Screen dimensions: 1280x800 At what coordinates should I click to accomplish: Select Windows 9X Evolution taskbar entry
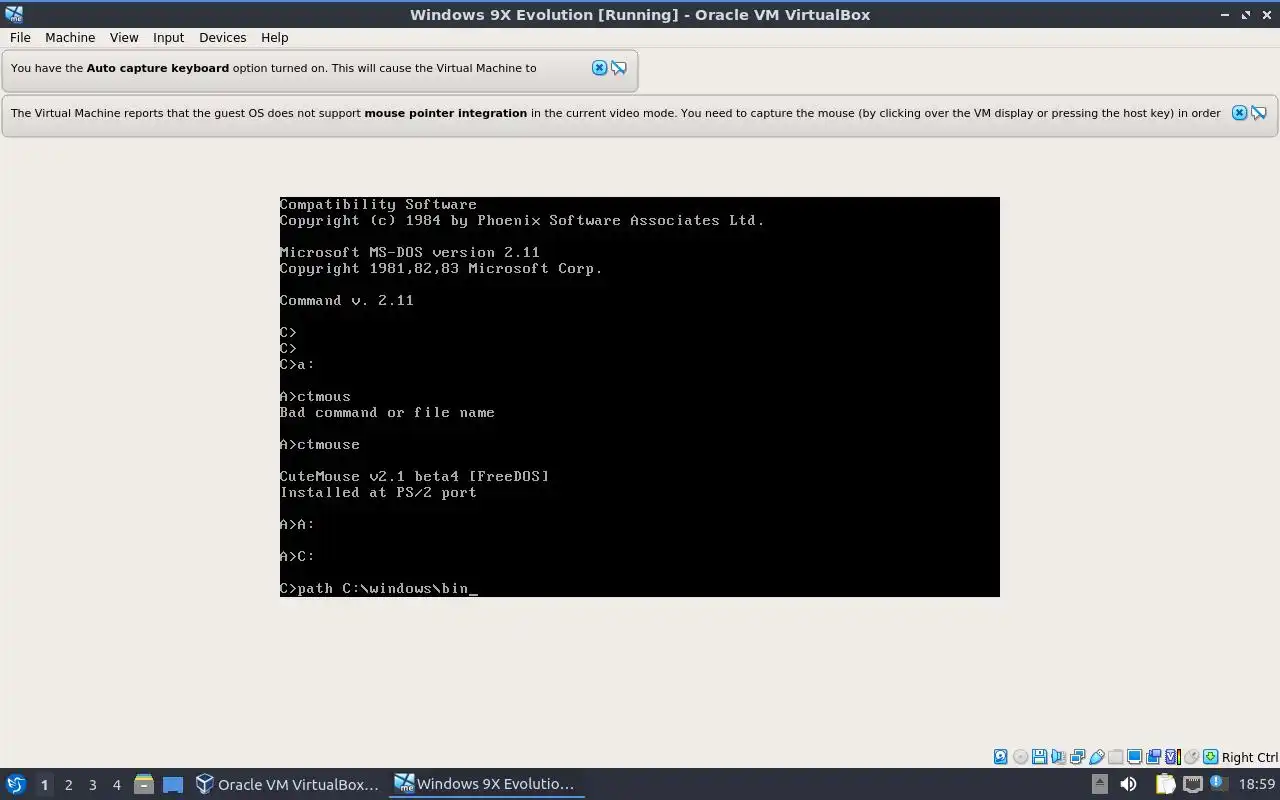point(486,784)
